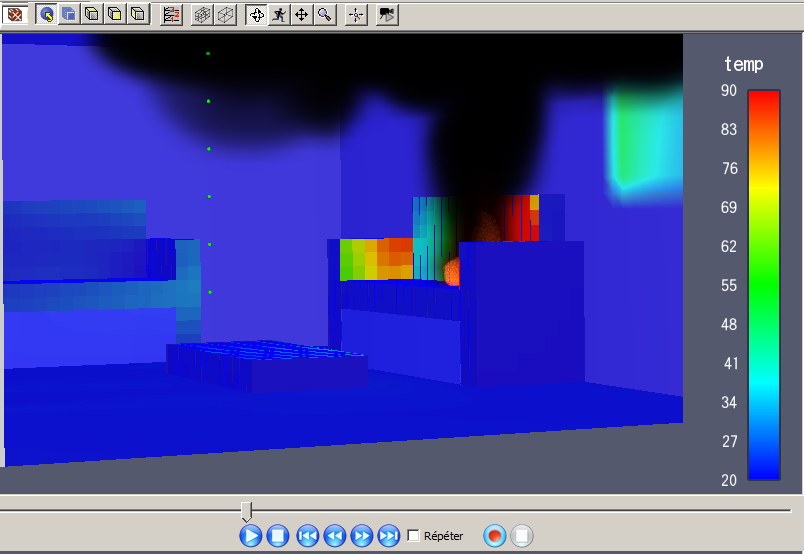Choose the cube with yellow front face view

tap(115, 14)
